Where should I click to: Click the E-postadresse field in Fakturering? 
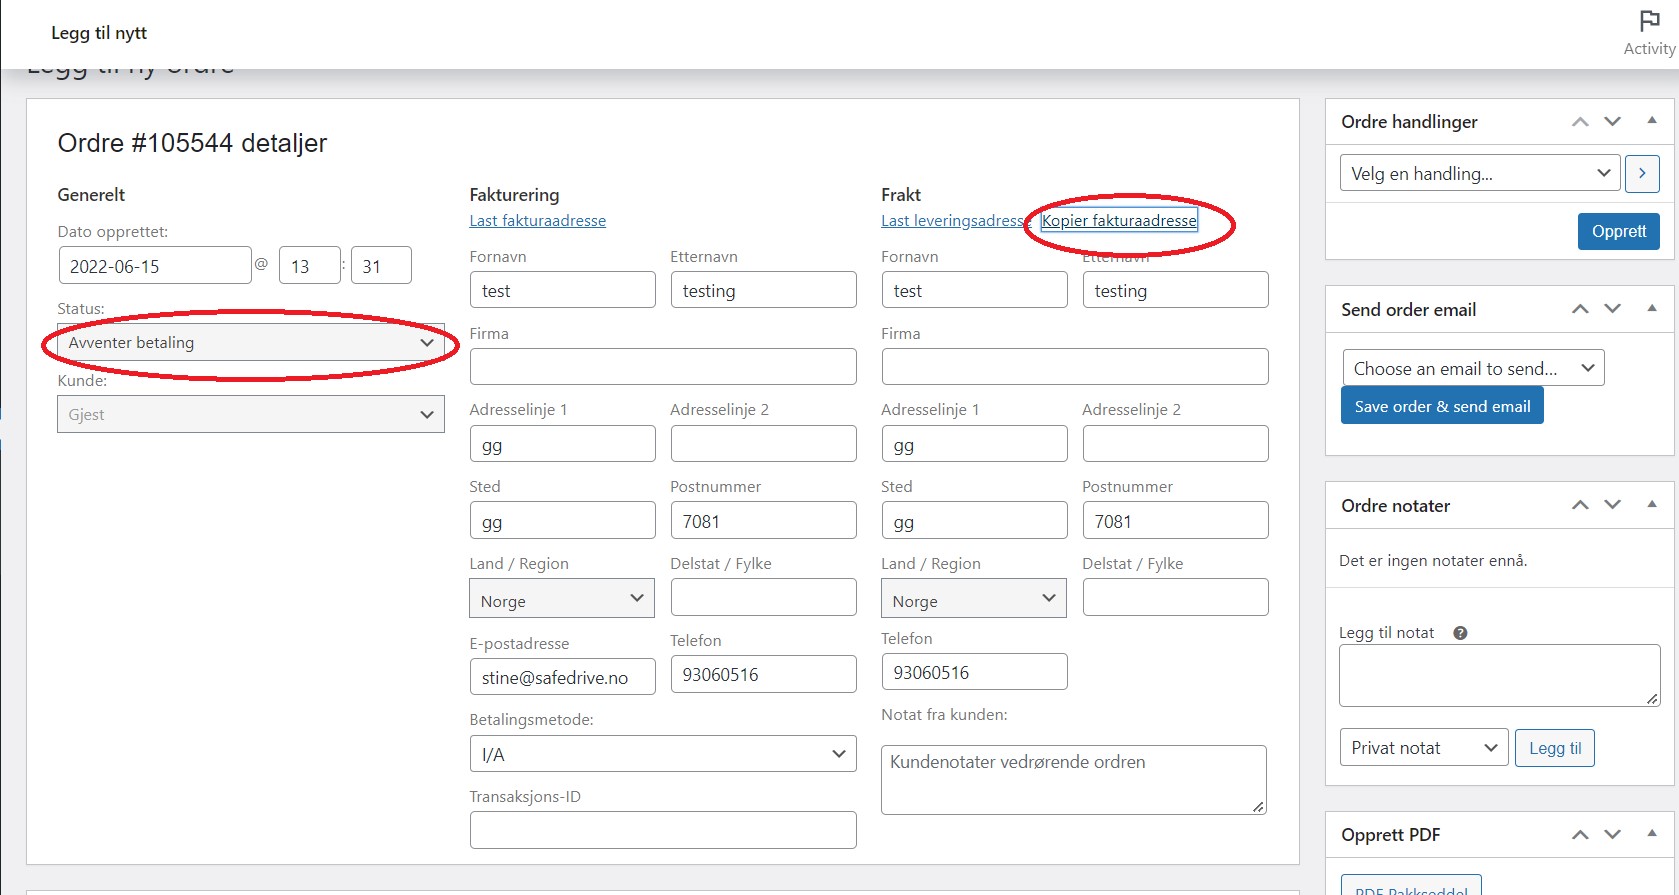[562, 677]
